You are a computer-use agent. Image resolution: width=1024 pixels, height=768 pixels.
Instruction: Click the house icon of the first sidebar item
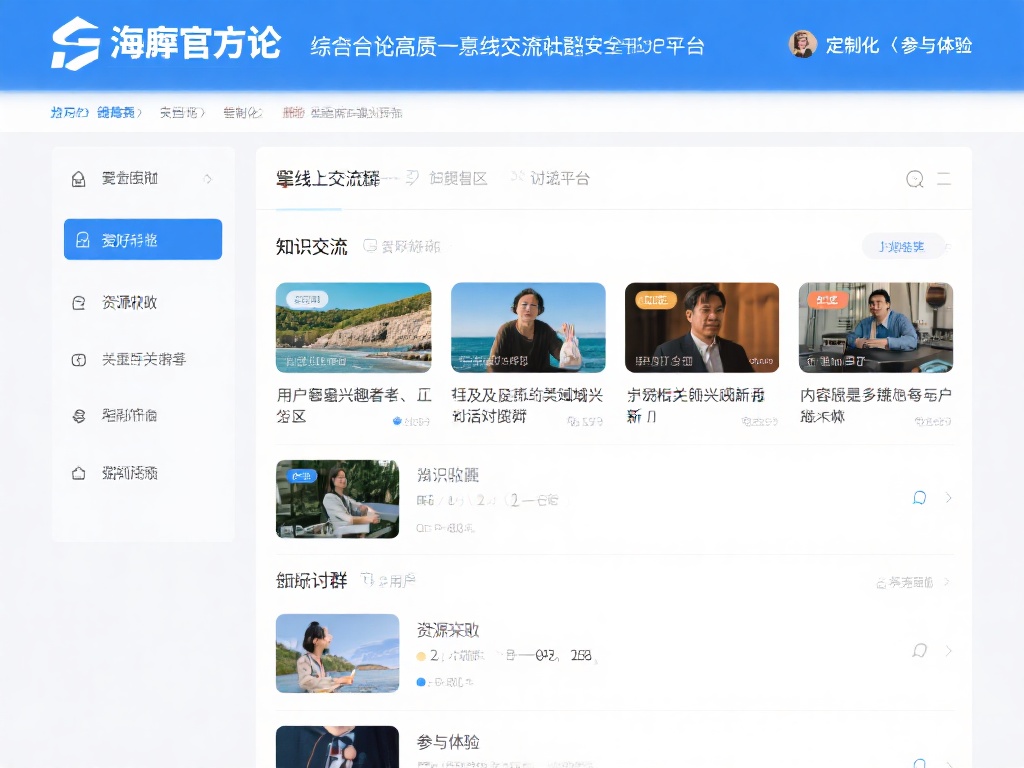79,179
